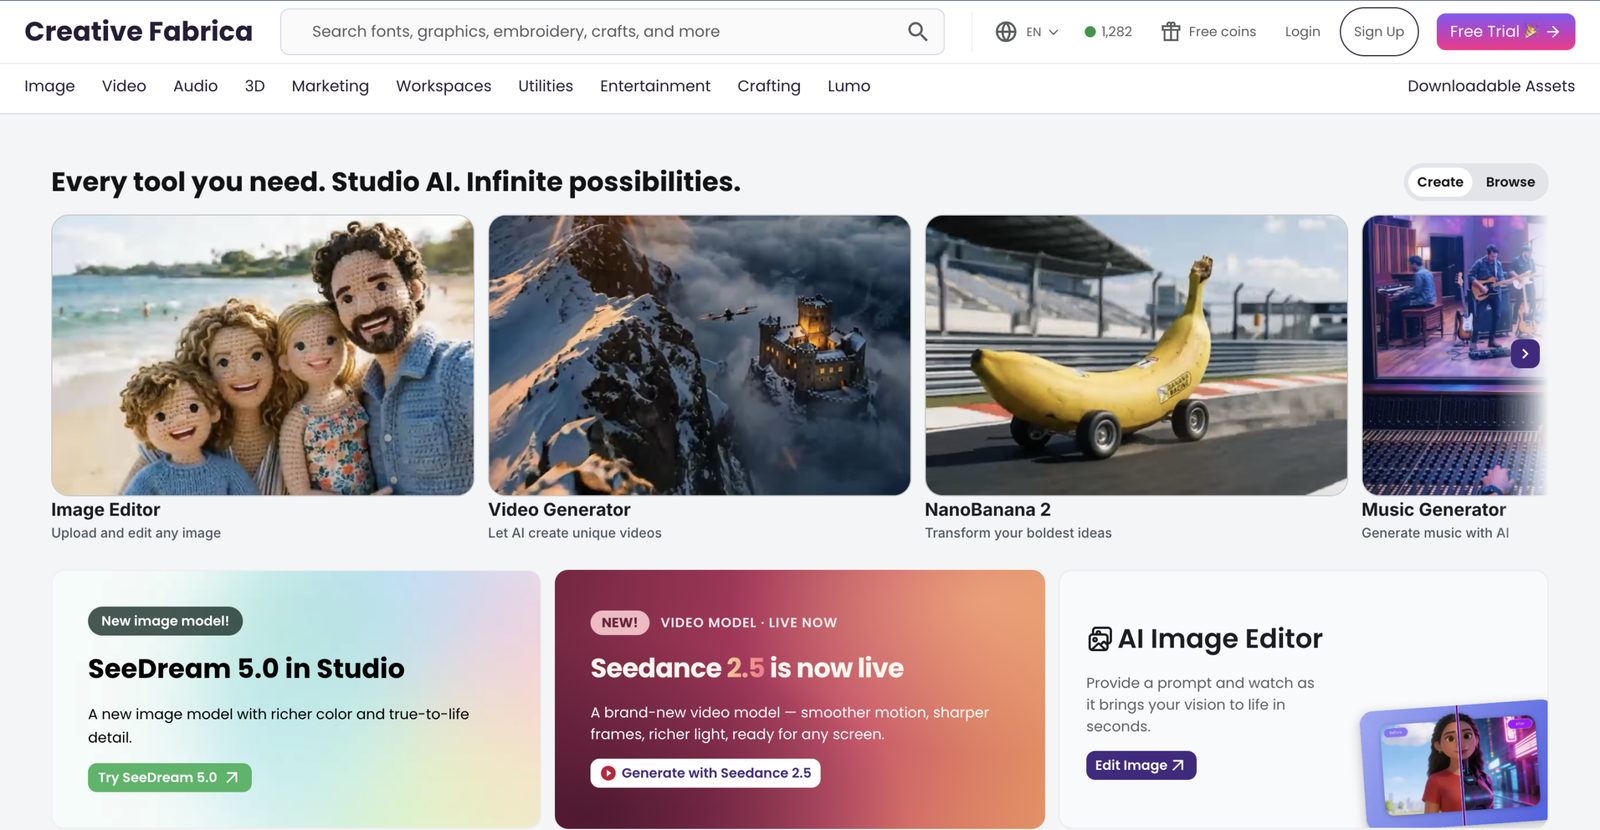The width and height of the screenshot is (1600, 830).
Task: Click the AI Image Editor heading text
Action: point(1220,639)
